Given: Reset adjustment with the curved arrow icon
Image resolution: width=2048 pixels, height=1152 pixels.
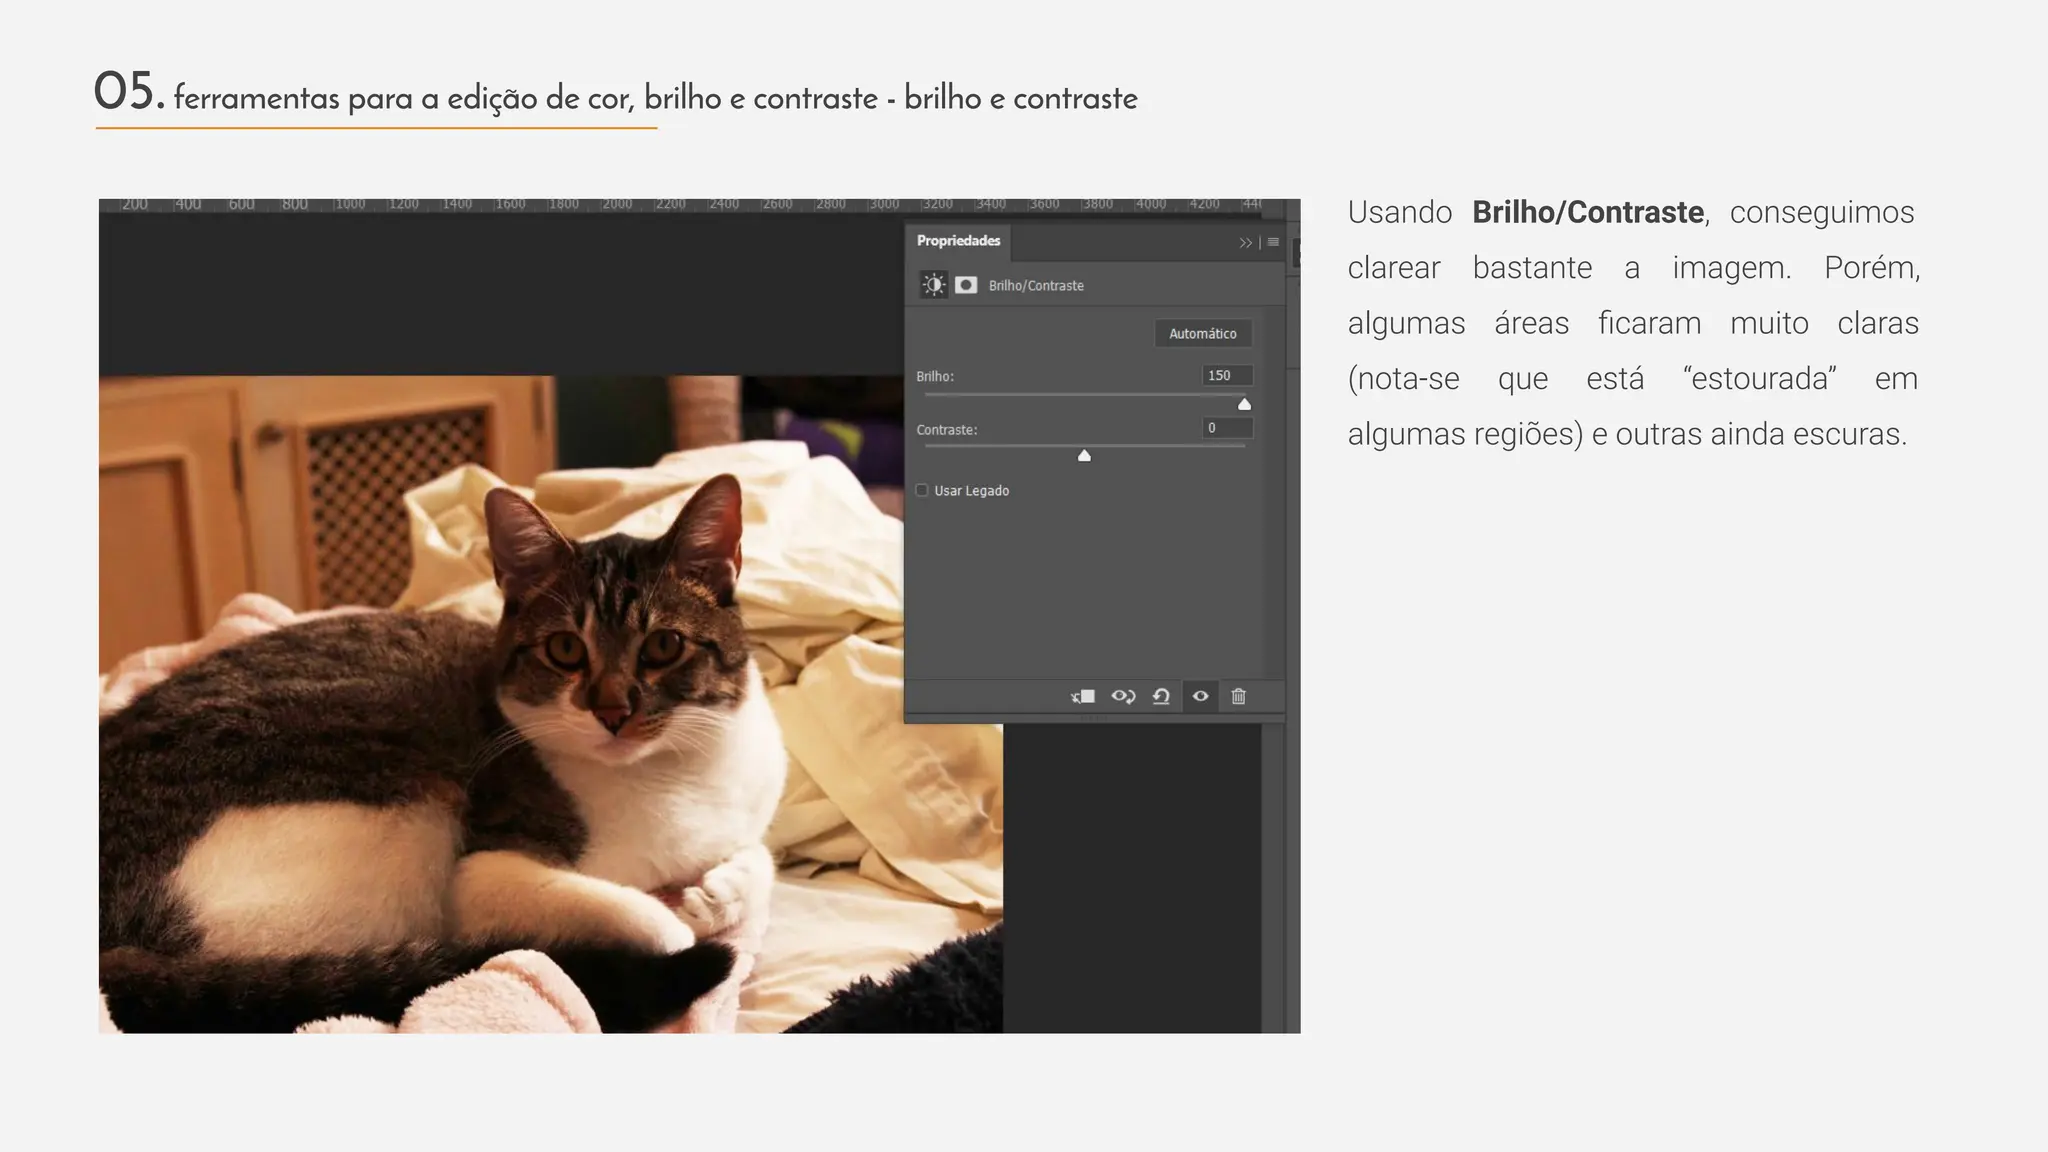Looking at the screenshot, I should point(1161,696).
